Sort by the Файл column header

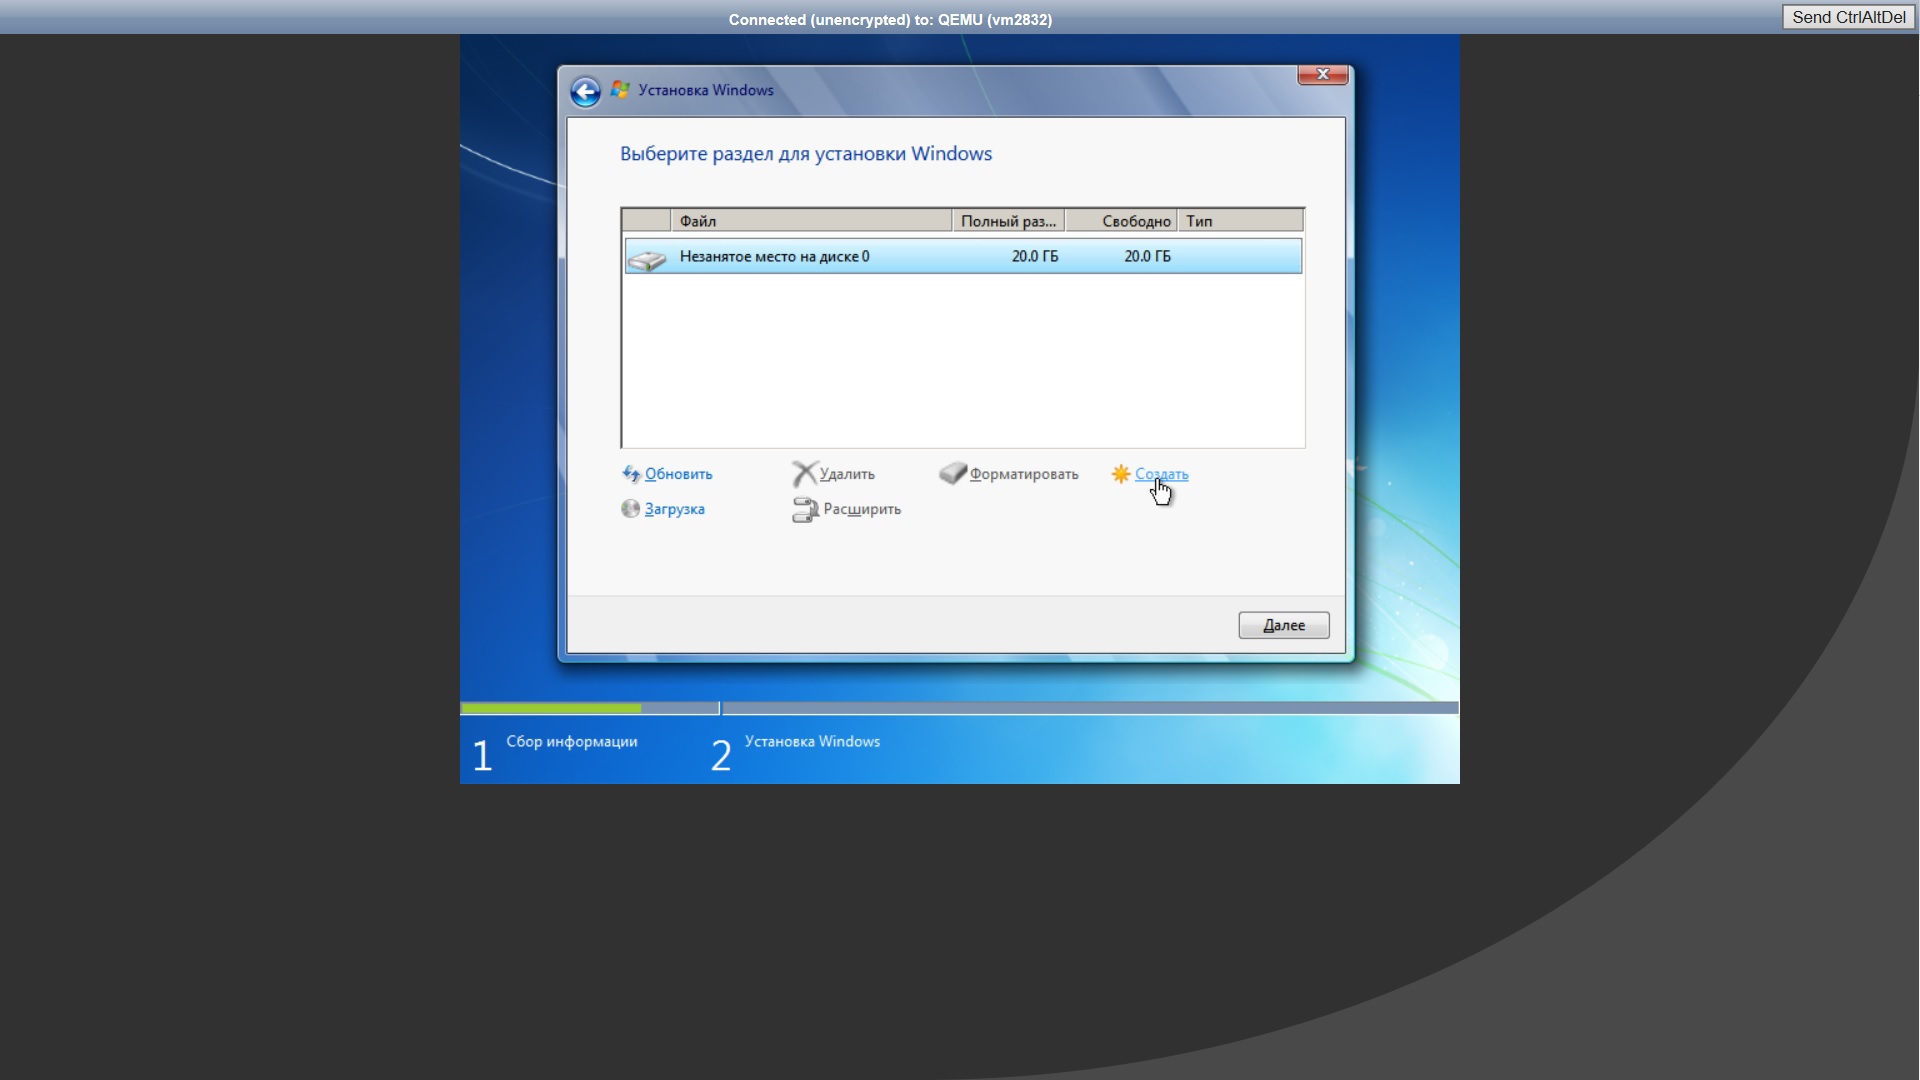click(x=811, y=221)
